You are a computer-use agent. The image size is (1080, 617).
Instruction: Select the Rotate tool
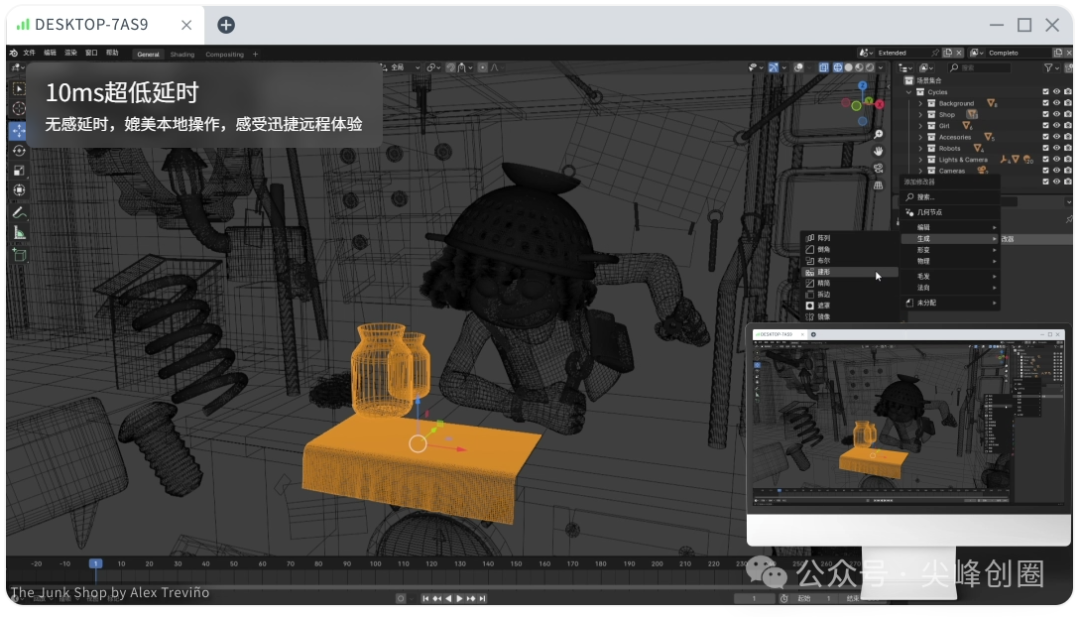19,150
